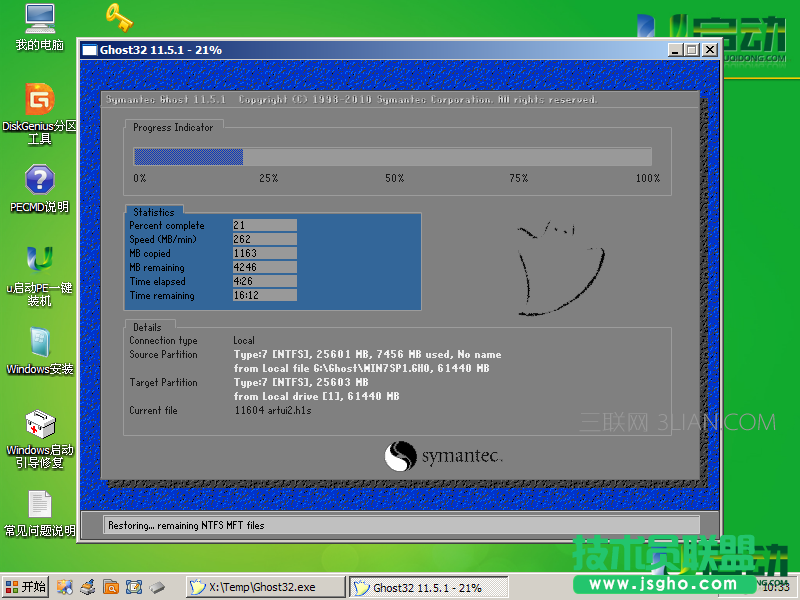Open the My Computer (我的电脑) desktop icon
The image size is (800, 600).
pyautogui.click(x=40, y=27)
